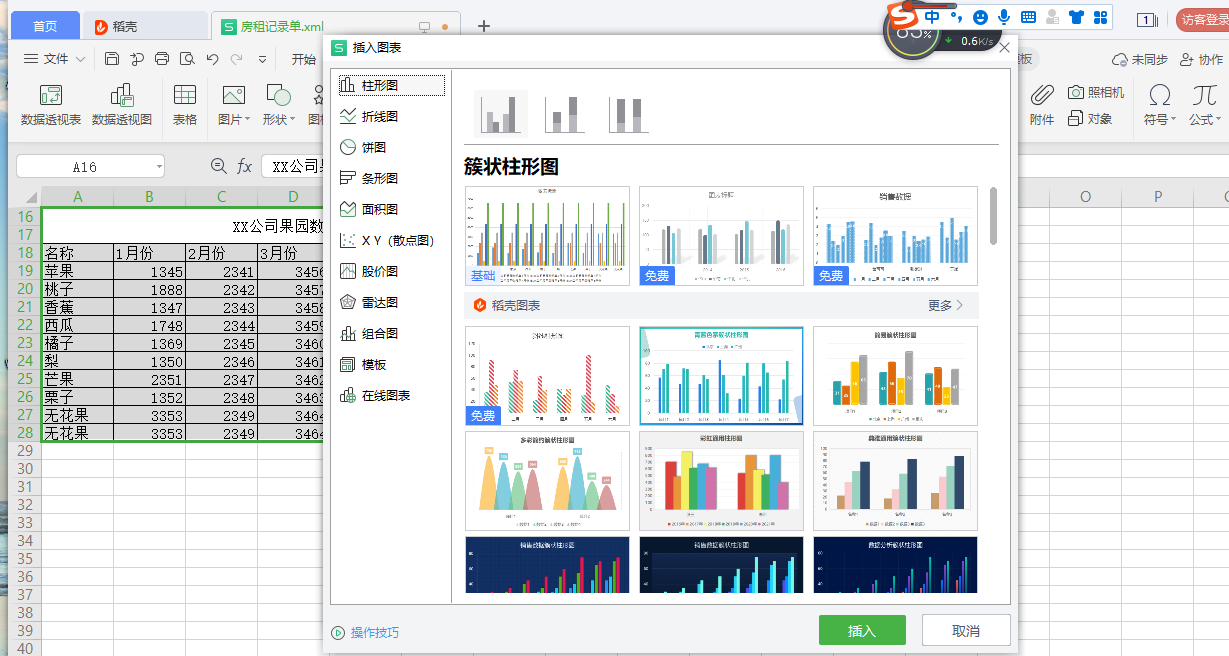This screenshot has width=1229, height=656.
Task: Select 折线图 line chart category
Action: tap(369, 117)
